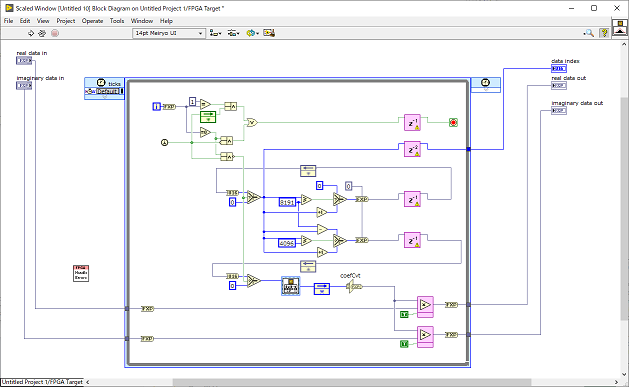Open the Align Objects dropdown
The width and height of the screenshot is (629, 387).
[215, 33]
